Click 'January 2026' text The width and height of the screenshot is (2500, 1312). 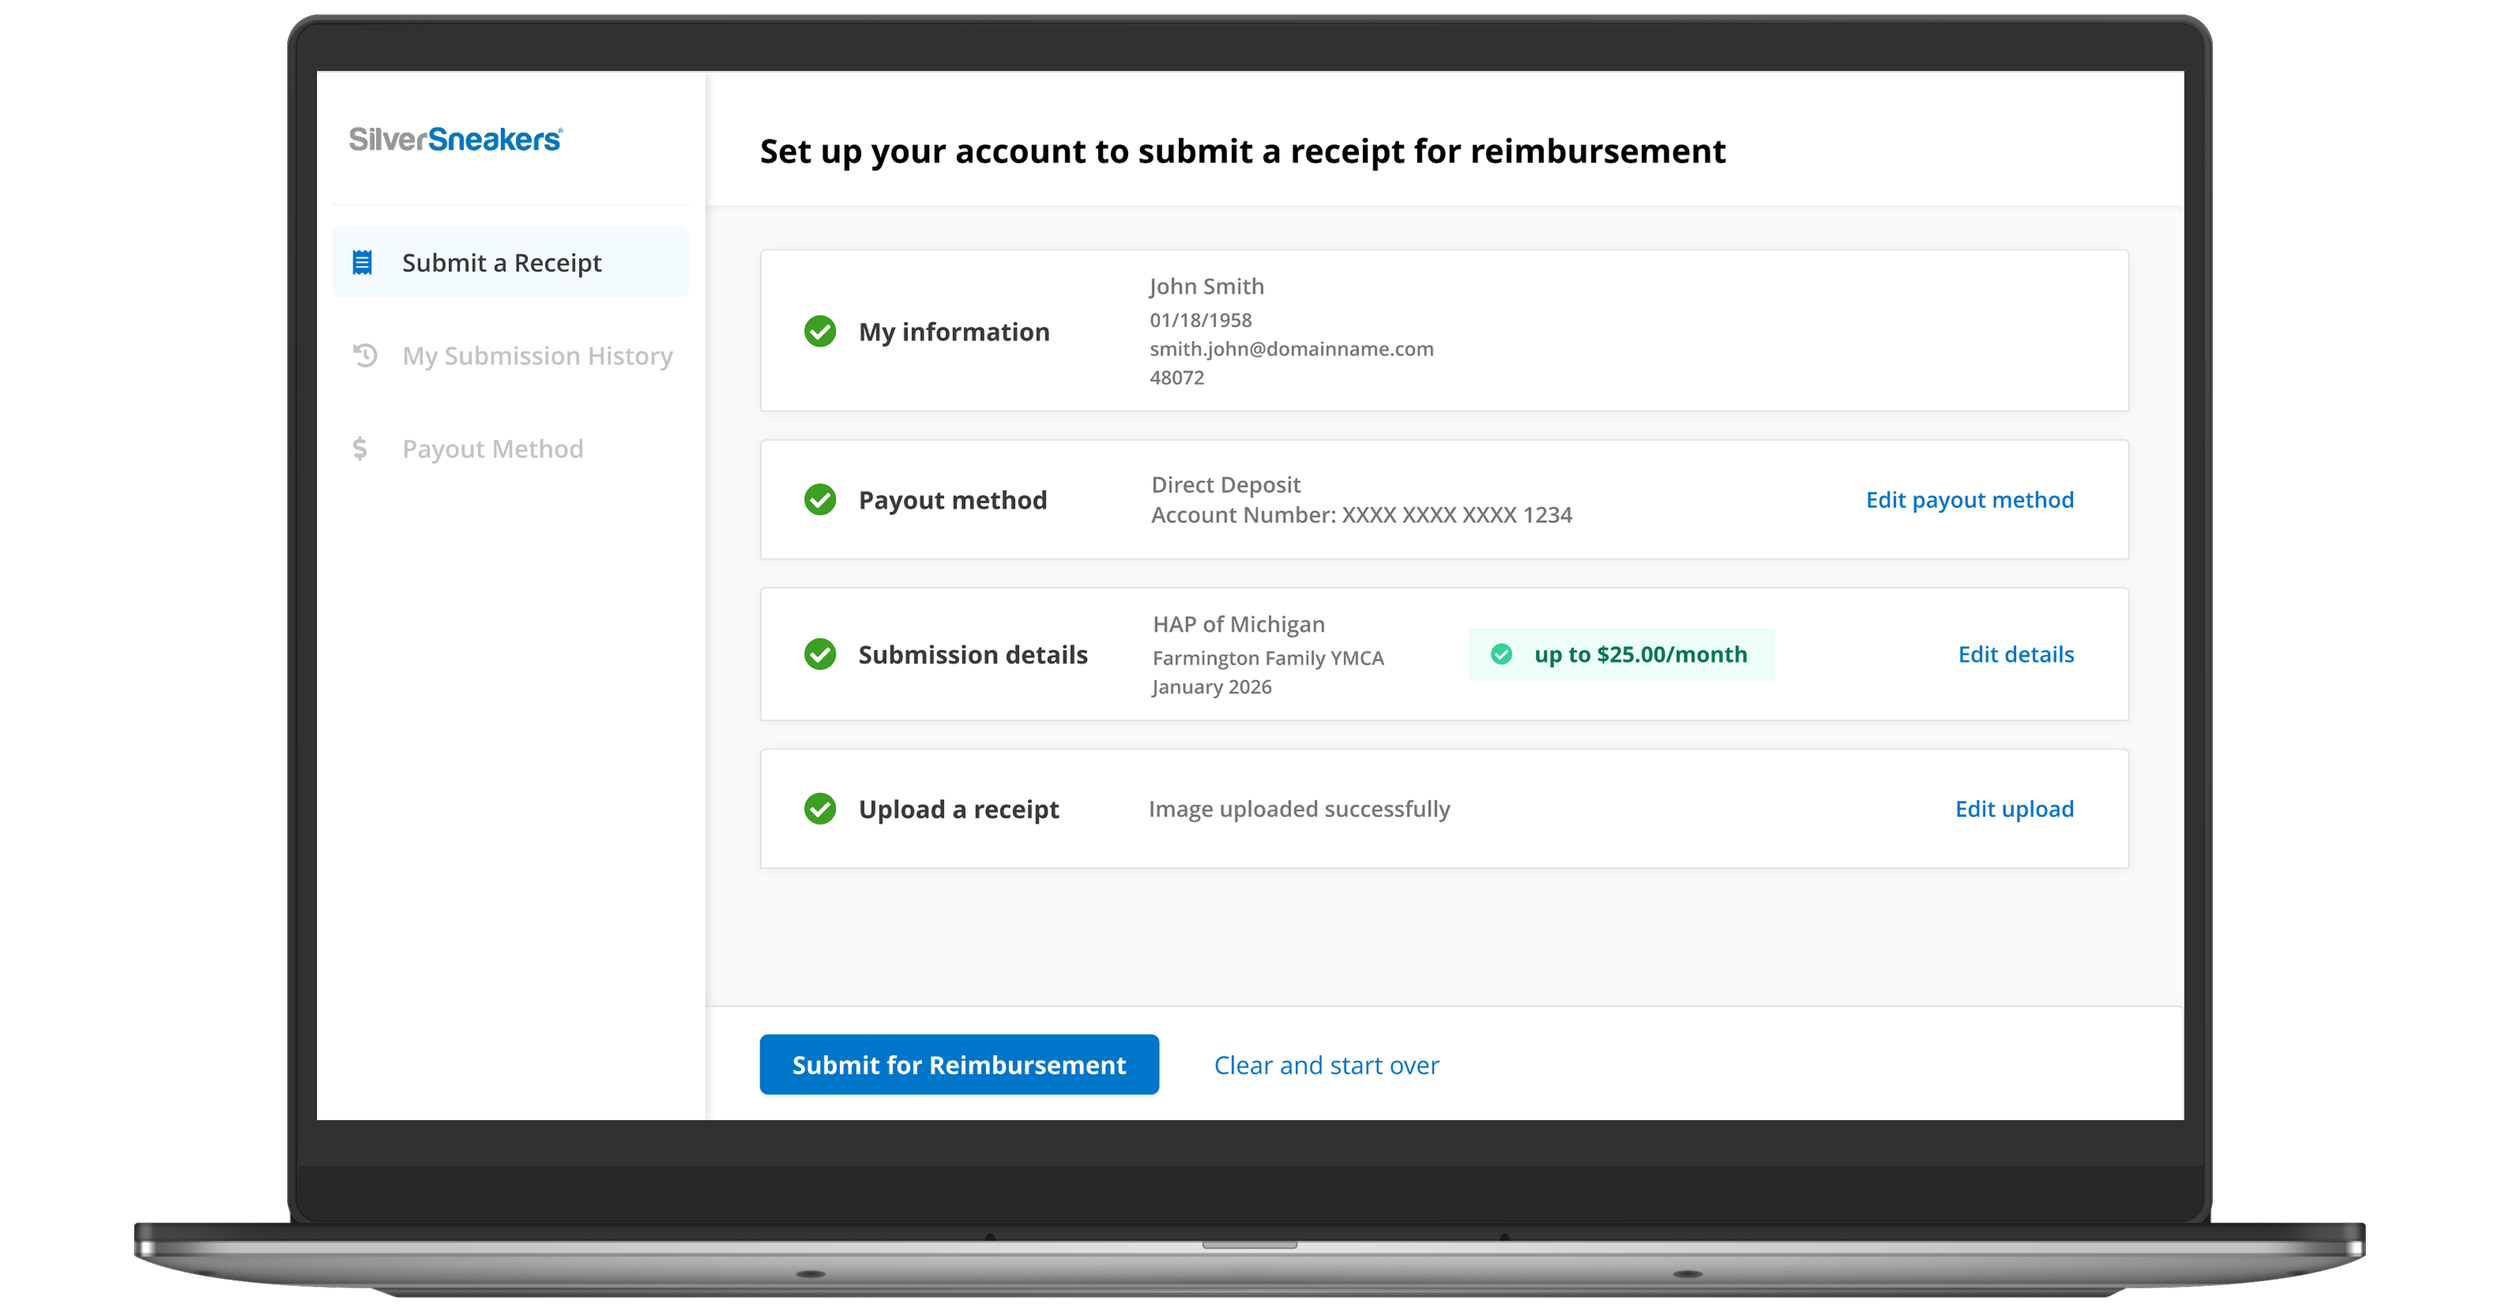[1211, 687]
